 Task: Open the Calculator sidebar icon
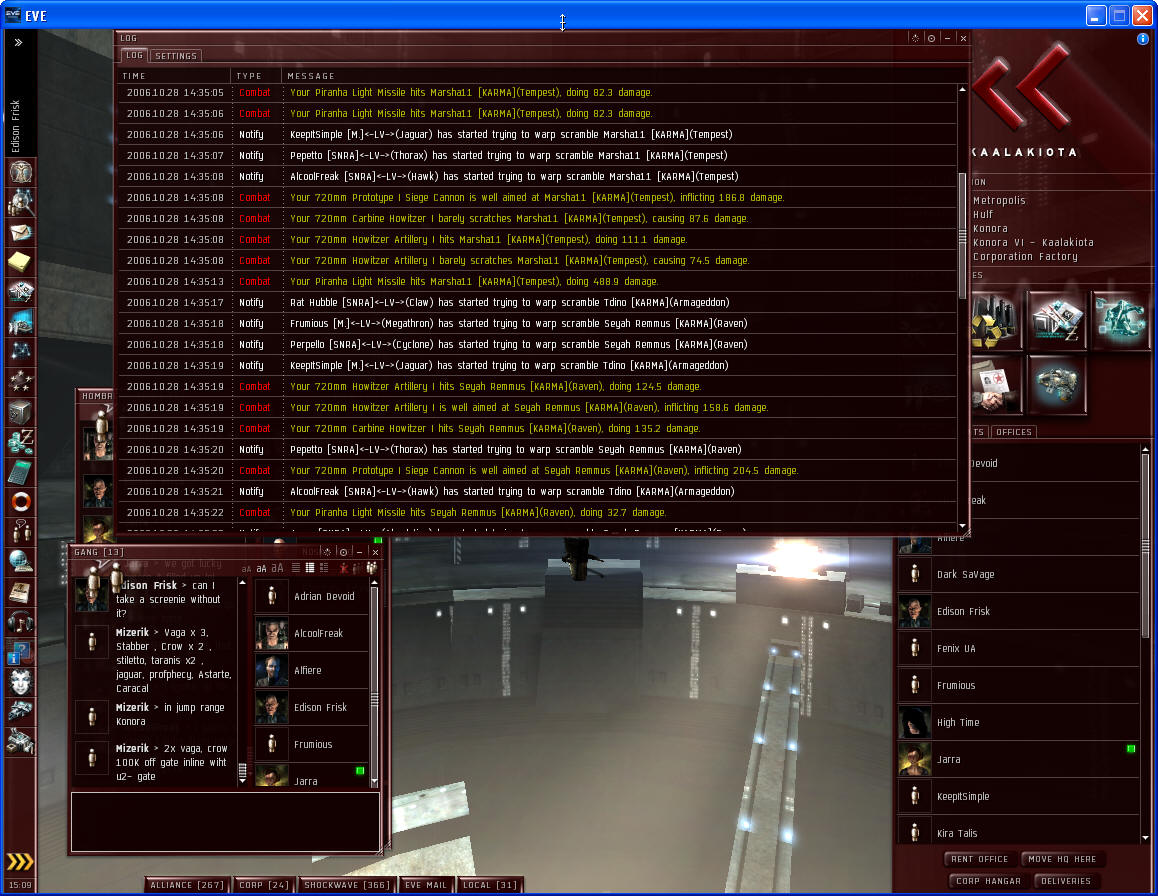(x=21, y=471)
